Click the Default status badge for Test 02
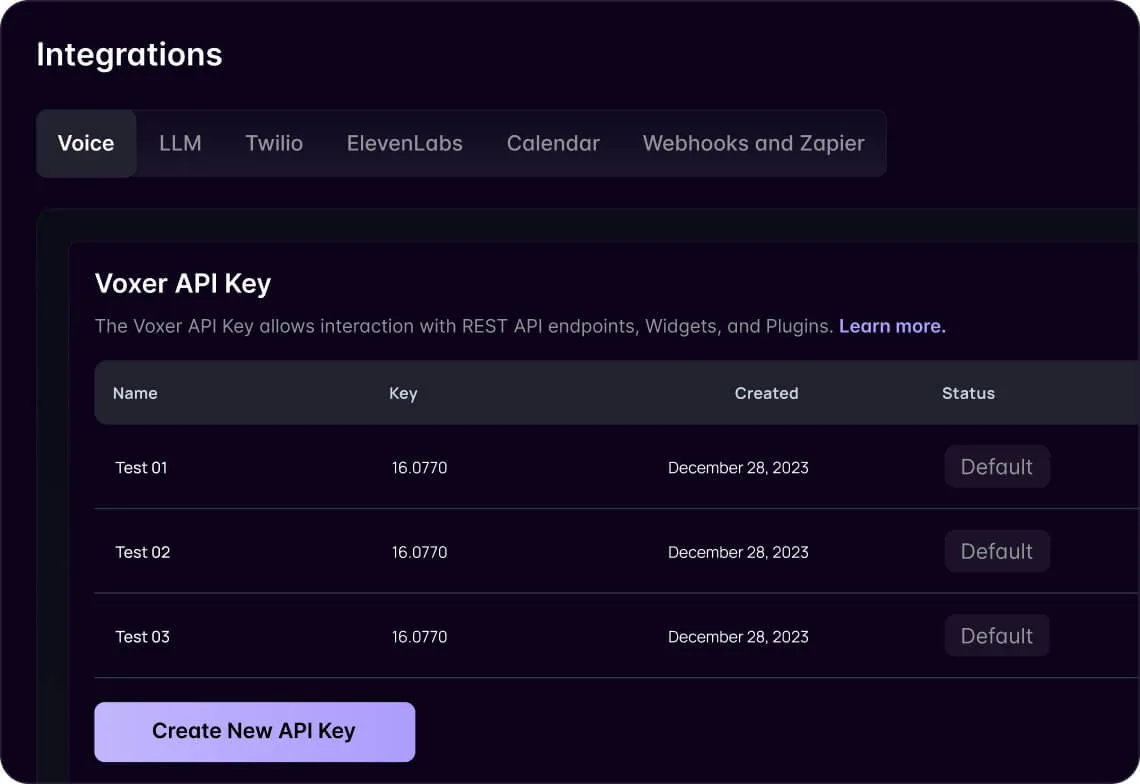 (997, 551)
